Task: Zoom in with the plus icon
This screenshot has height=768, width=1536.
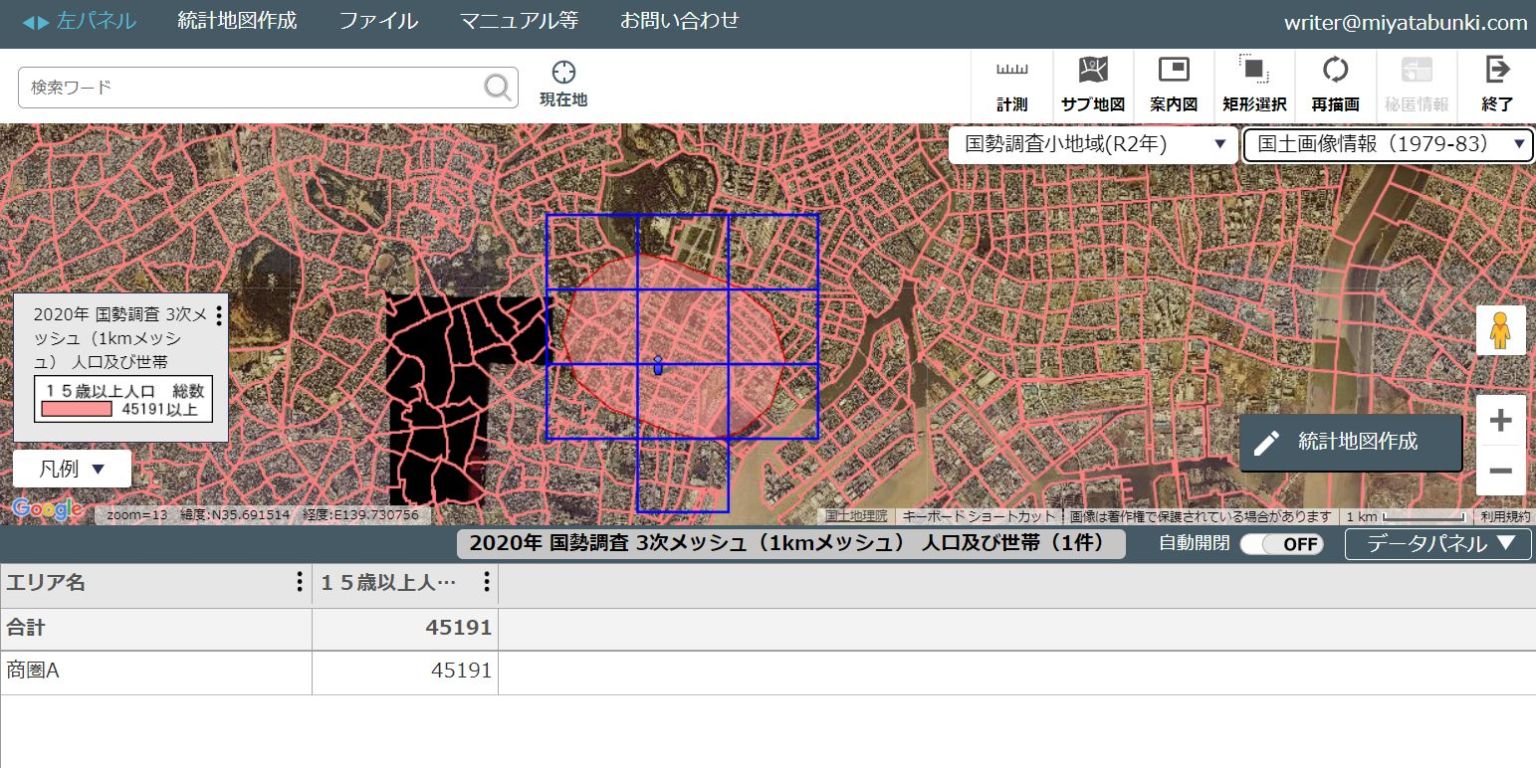Action: [1500, 420]
